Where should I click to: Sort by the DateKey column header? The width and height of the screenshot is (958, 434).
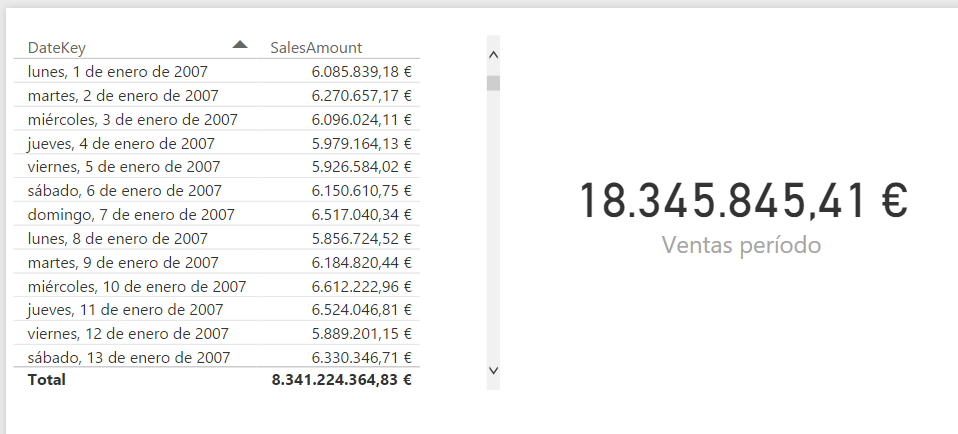point(57,47)
